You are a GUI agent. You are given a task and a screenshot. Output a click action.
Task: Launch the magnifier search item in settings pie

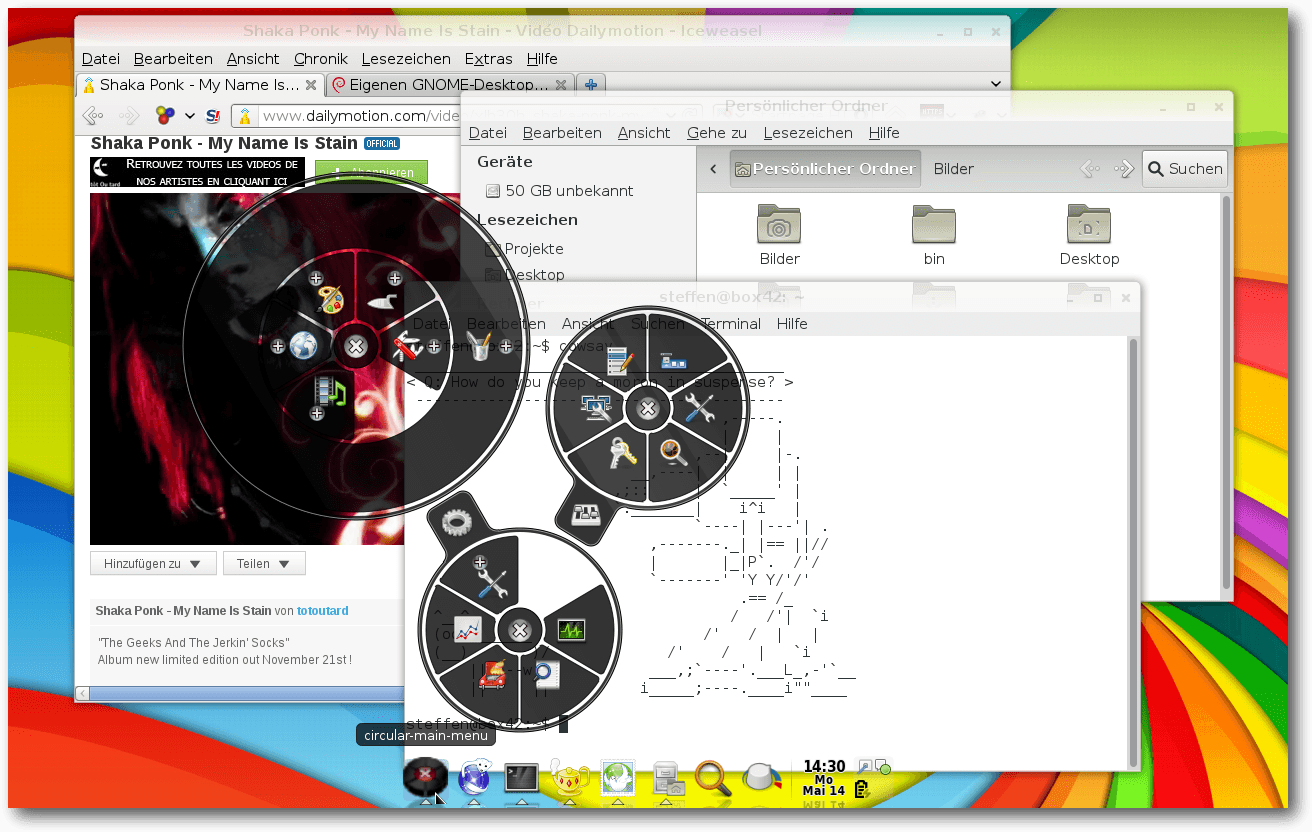tap(674, 454)
